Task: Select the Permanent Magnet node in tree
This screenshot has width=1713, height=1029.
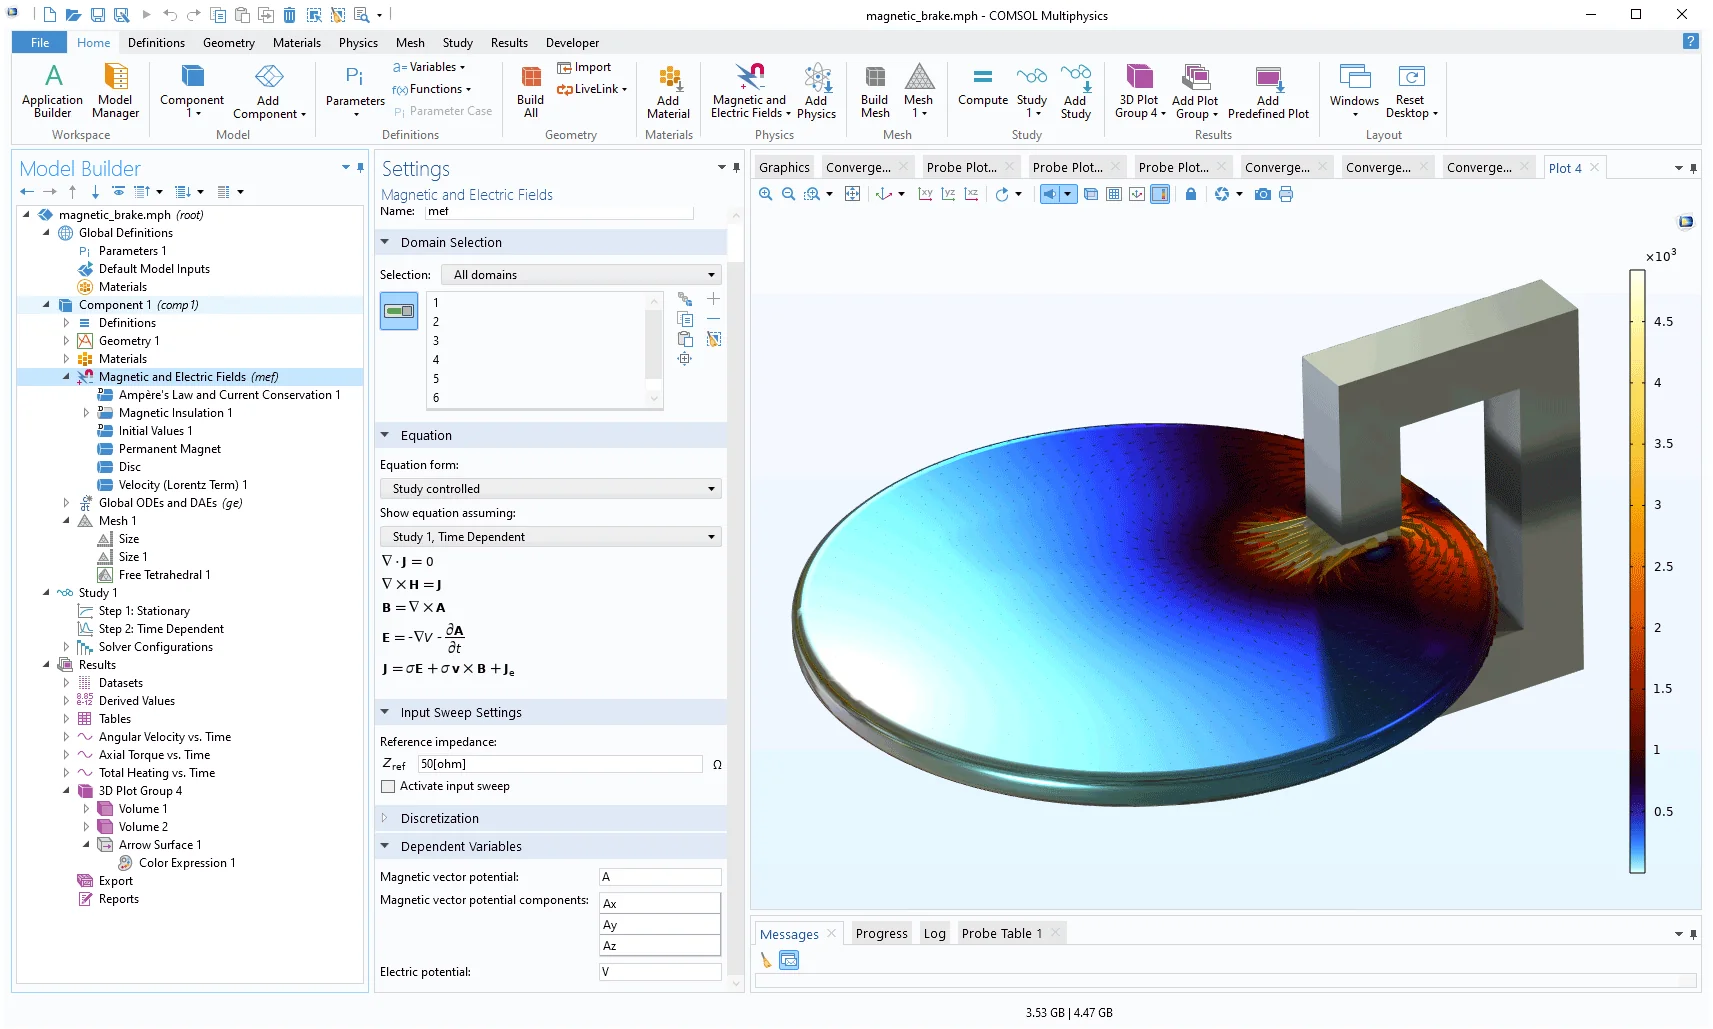Action: tap(169, 449)
